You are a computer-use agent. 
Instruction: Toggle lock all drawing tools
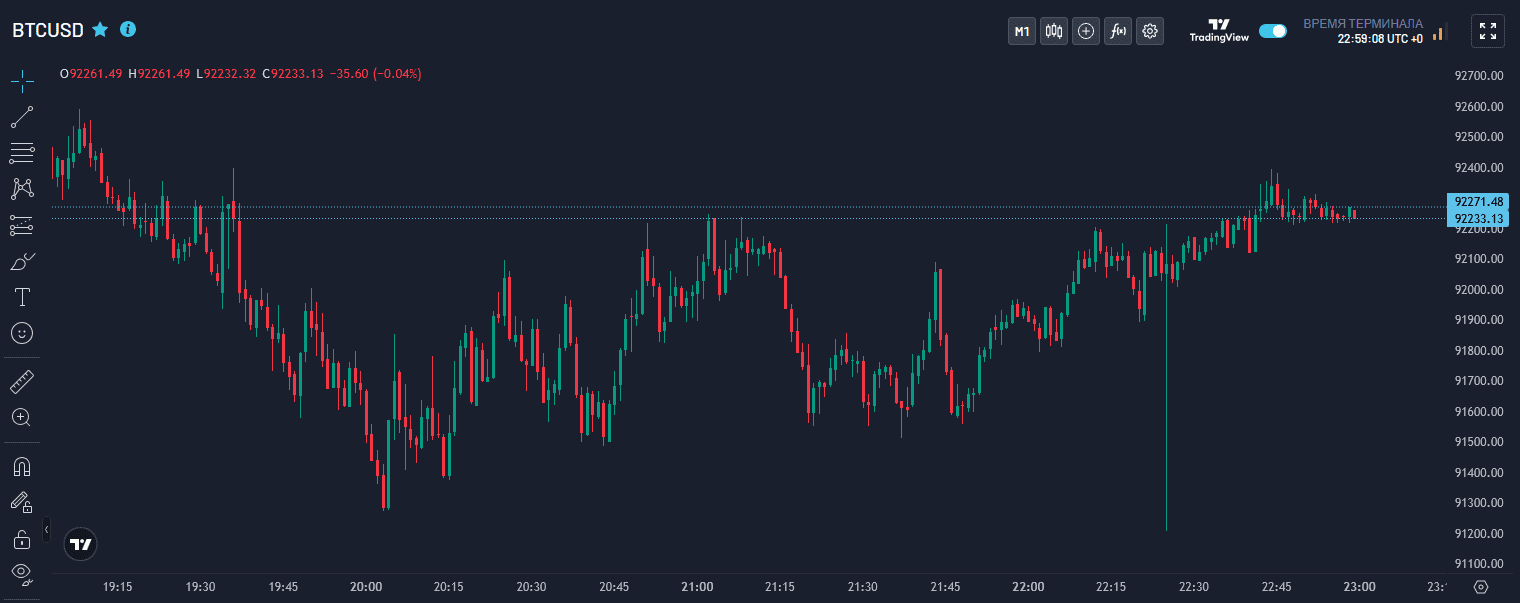tap(22, 539)
